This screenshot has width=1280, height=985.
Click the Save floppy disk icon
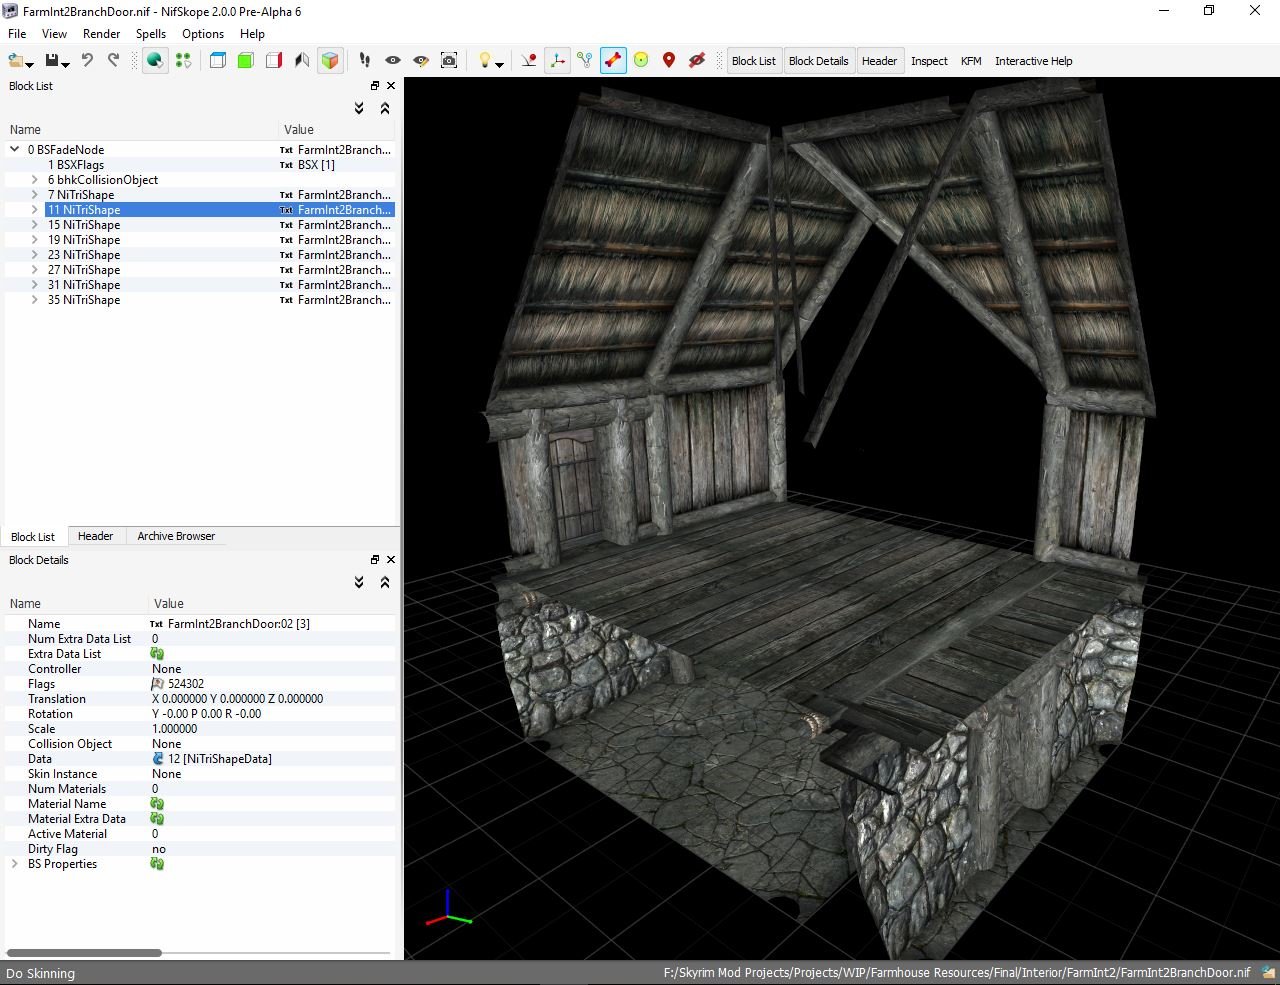pos(52,61)
